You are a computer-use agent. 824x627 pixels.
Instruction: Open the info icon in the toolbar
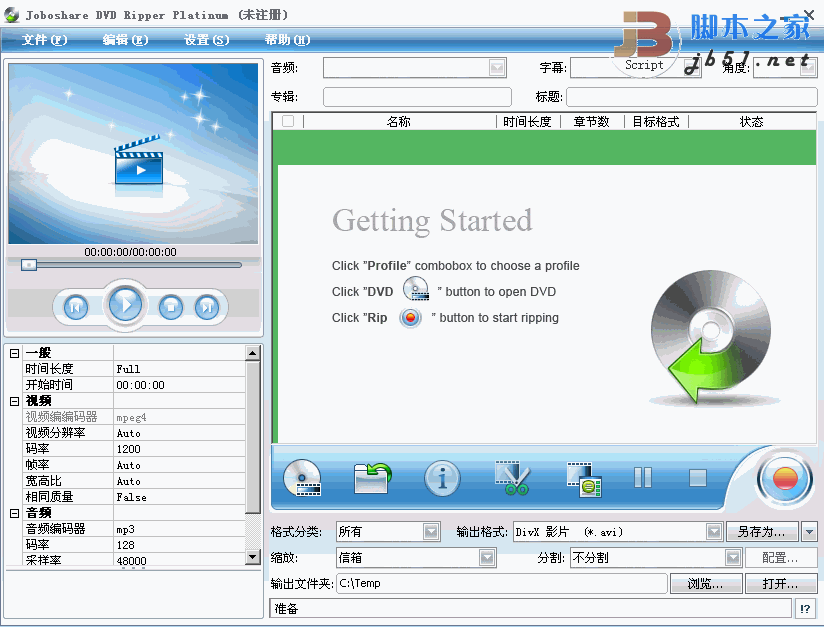point(442,478)
